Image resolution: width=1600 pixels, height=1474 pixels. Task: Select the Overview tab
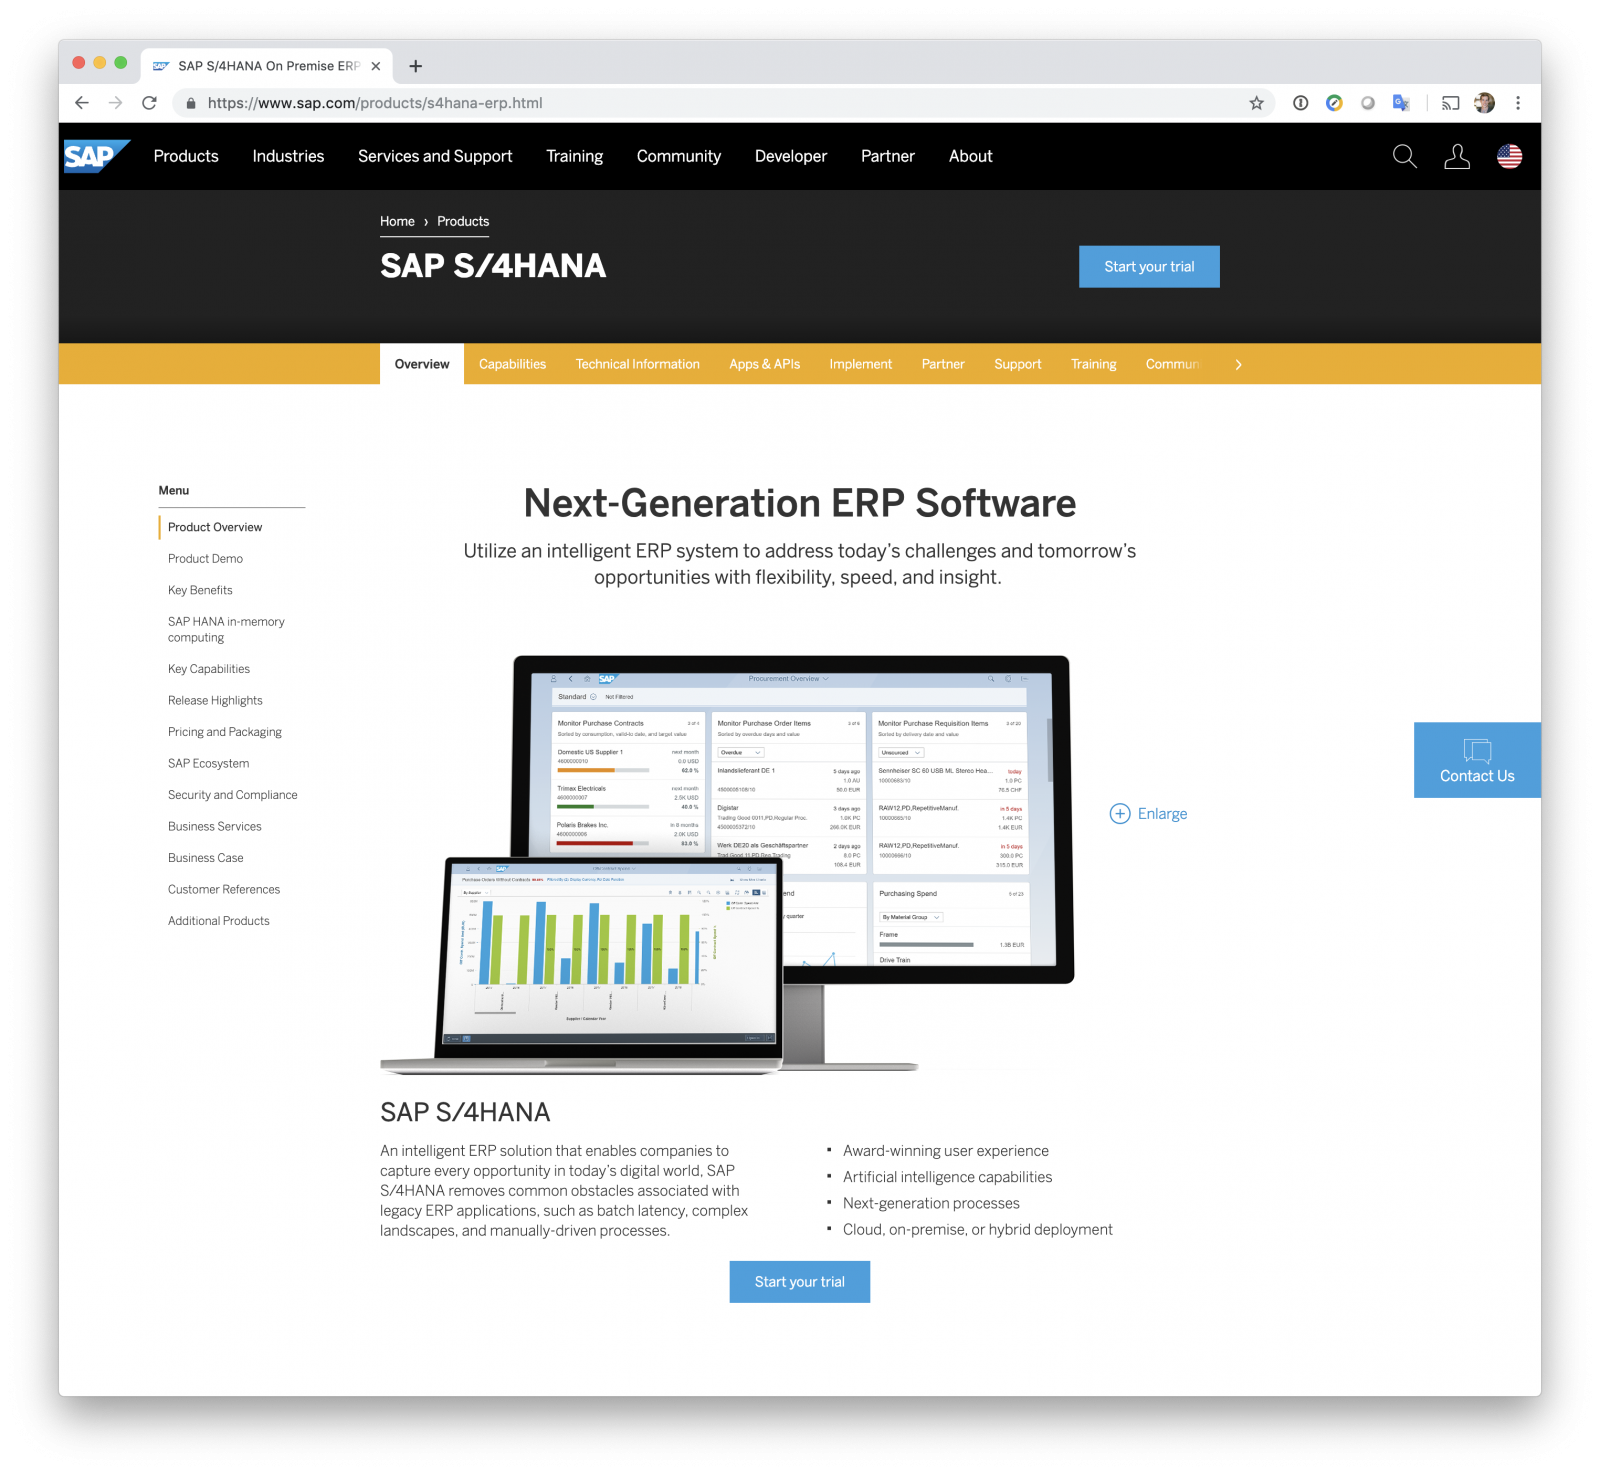point(422,364)
